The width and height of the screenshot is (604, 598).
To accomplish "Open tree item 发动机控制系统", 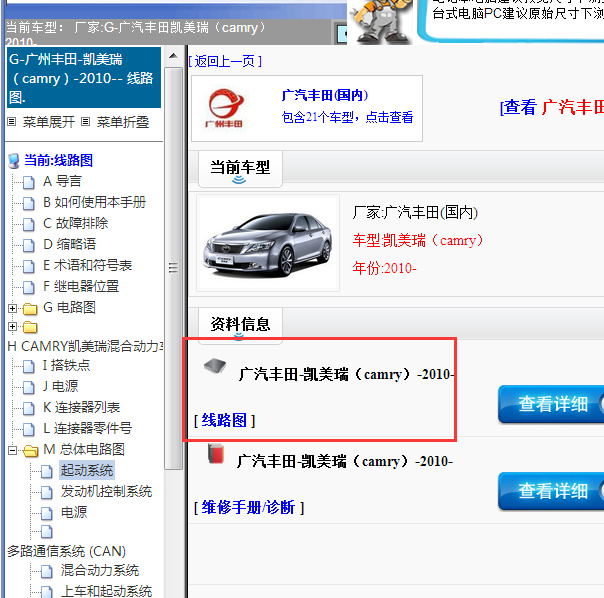I will [106, 492].
